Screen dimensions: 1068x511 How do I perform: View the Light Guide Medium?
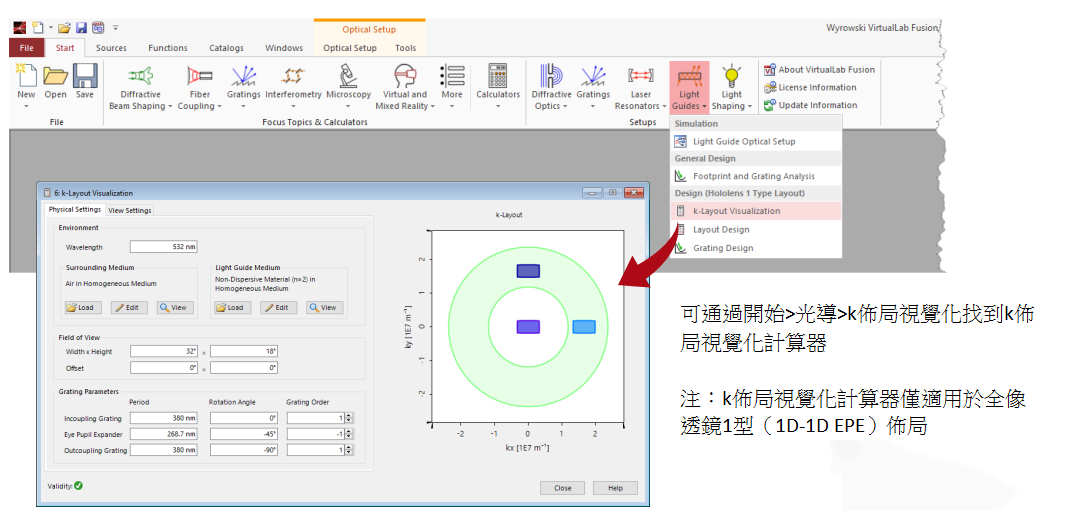click(325, 307)
